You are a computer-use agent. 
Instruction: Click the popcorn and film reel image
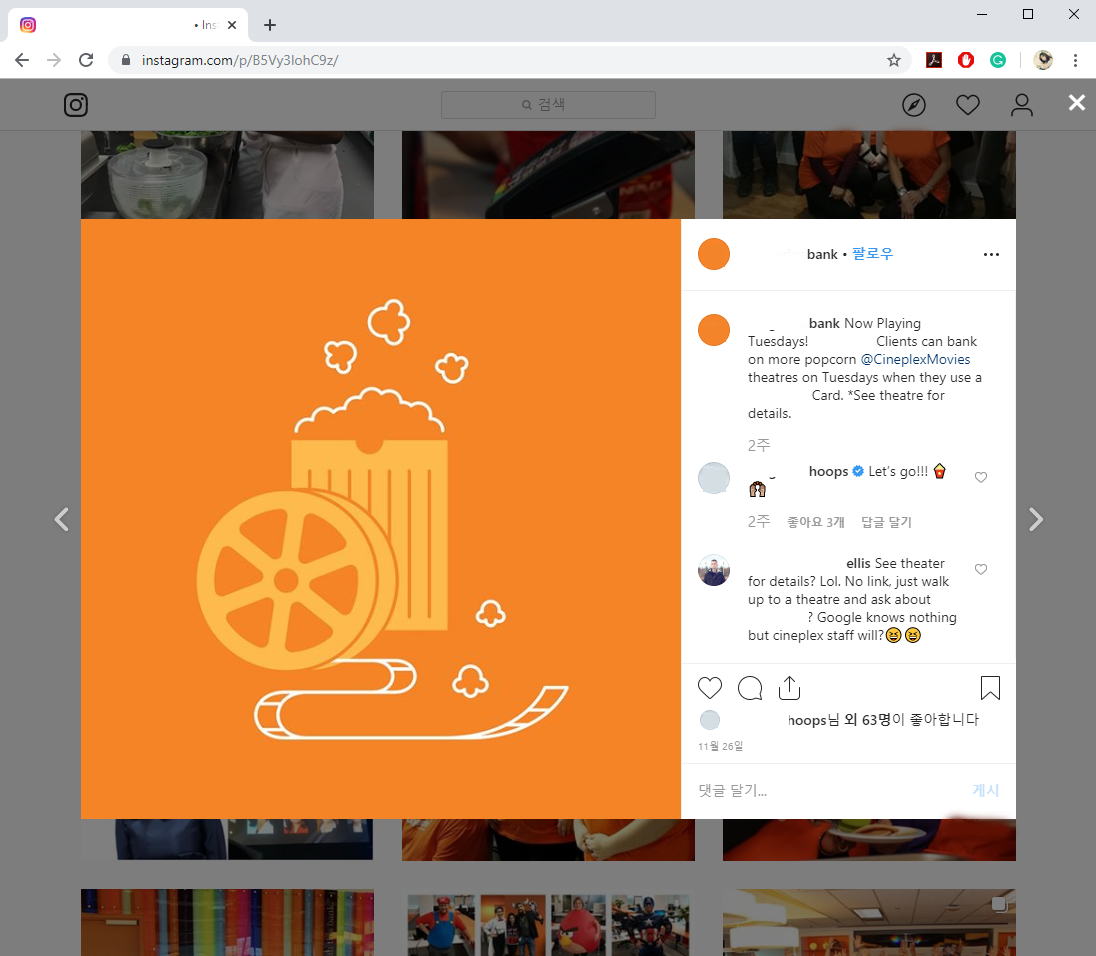coord(381,519)
